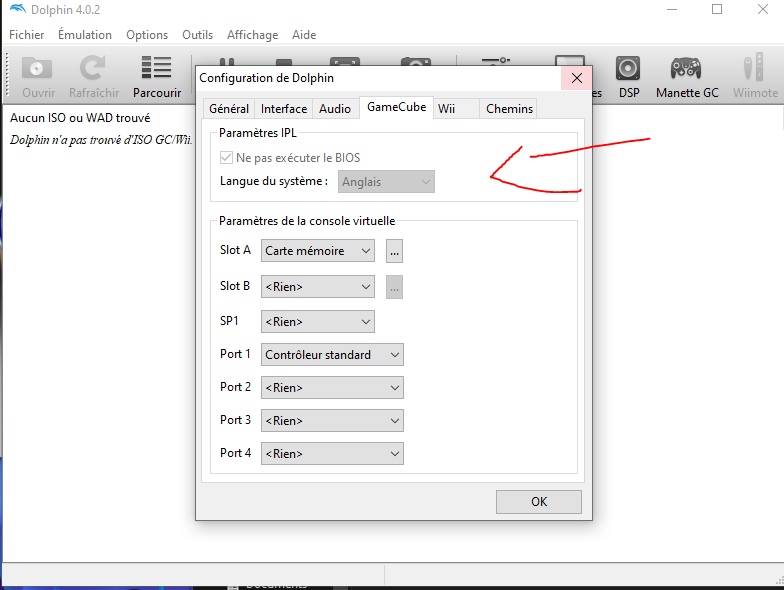Open Port 1 Contrôleur standard dropdown
The image size is (784, 590).
(332, 354)
